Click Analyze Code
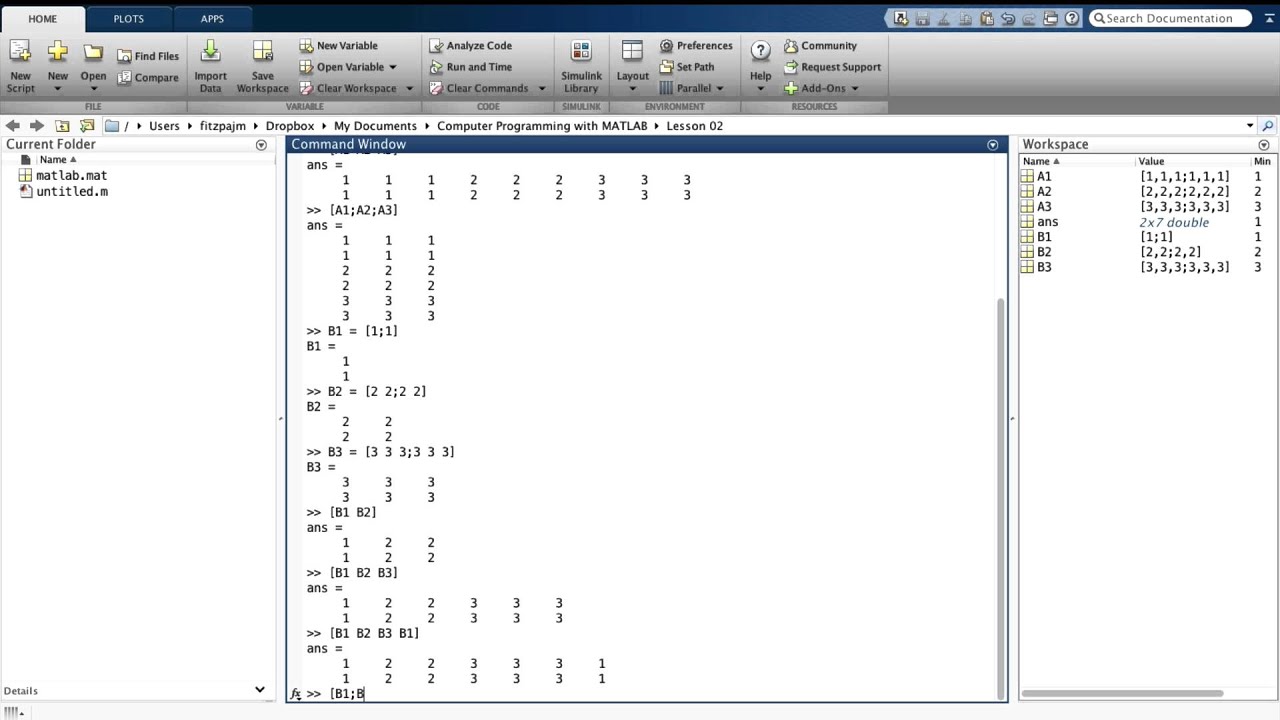Image resolution: width=1280 pixels, height=720 pixels. point(470,45)
